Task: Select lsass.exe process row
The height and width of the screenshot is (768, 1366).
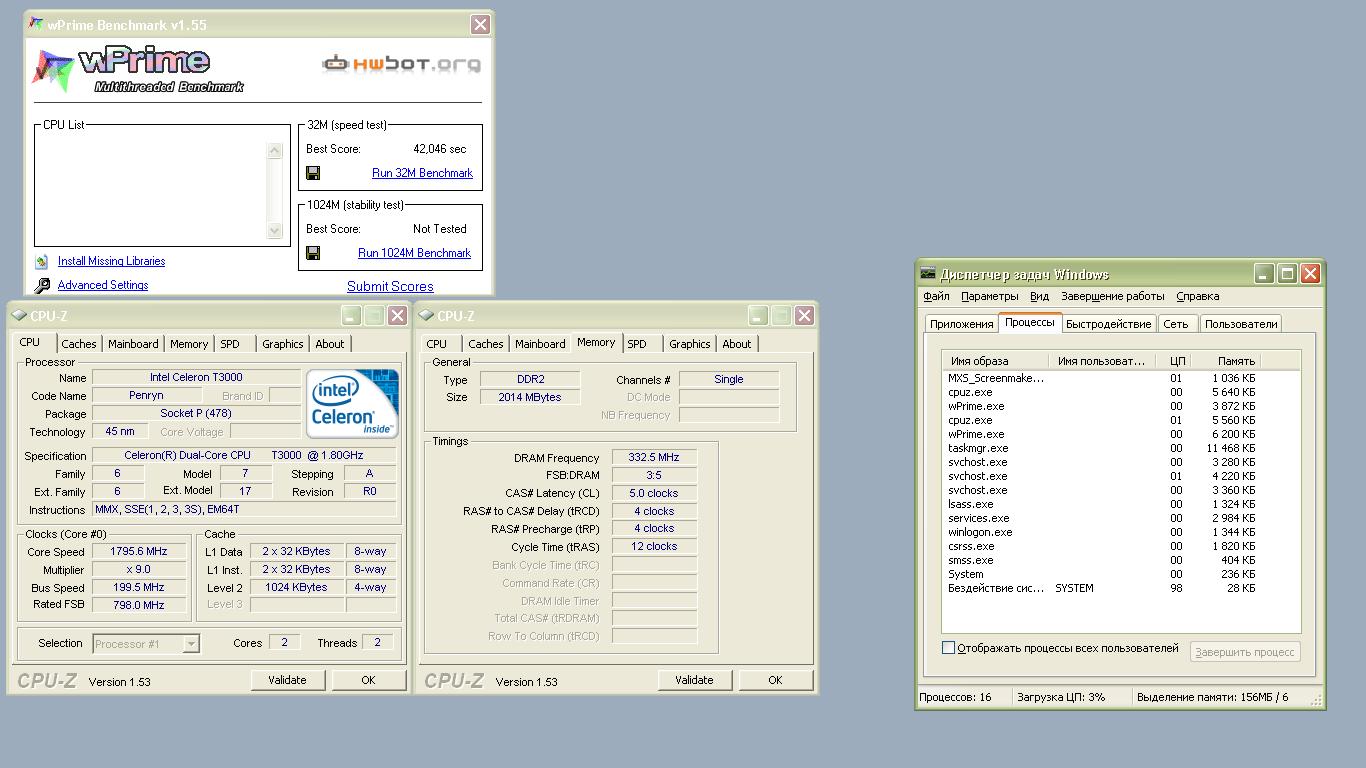Action: tap(1102, 504)
